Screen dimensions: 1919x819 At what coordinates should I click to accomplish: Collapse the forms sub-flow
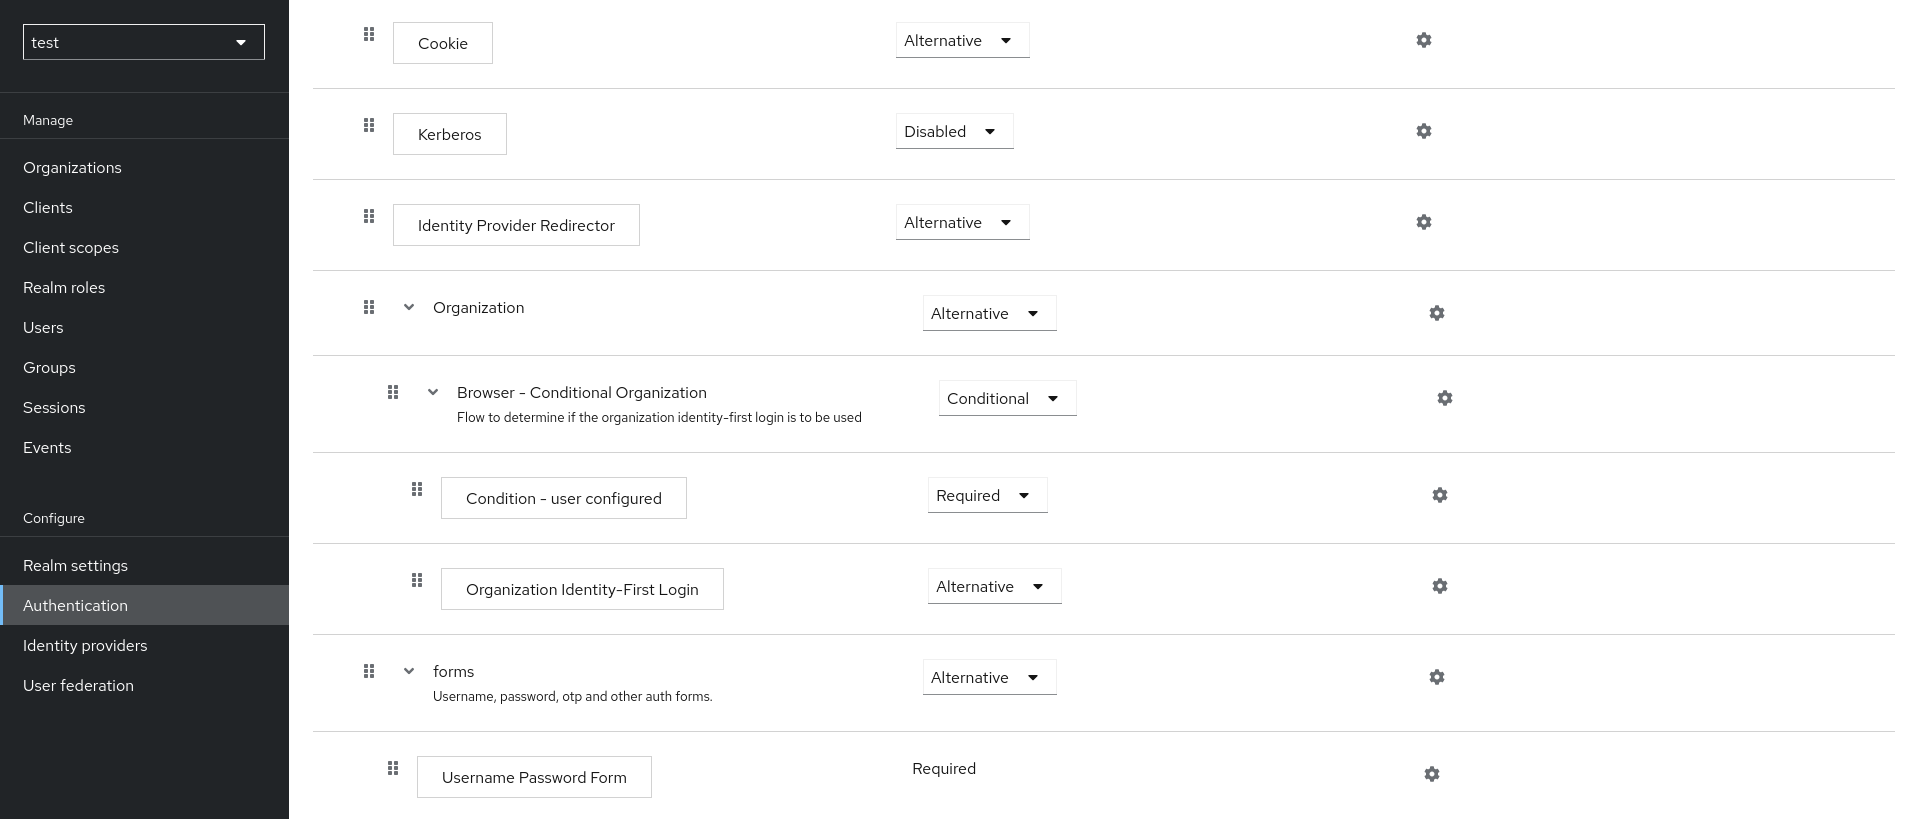tap(409, 671)
